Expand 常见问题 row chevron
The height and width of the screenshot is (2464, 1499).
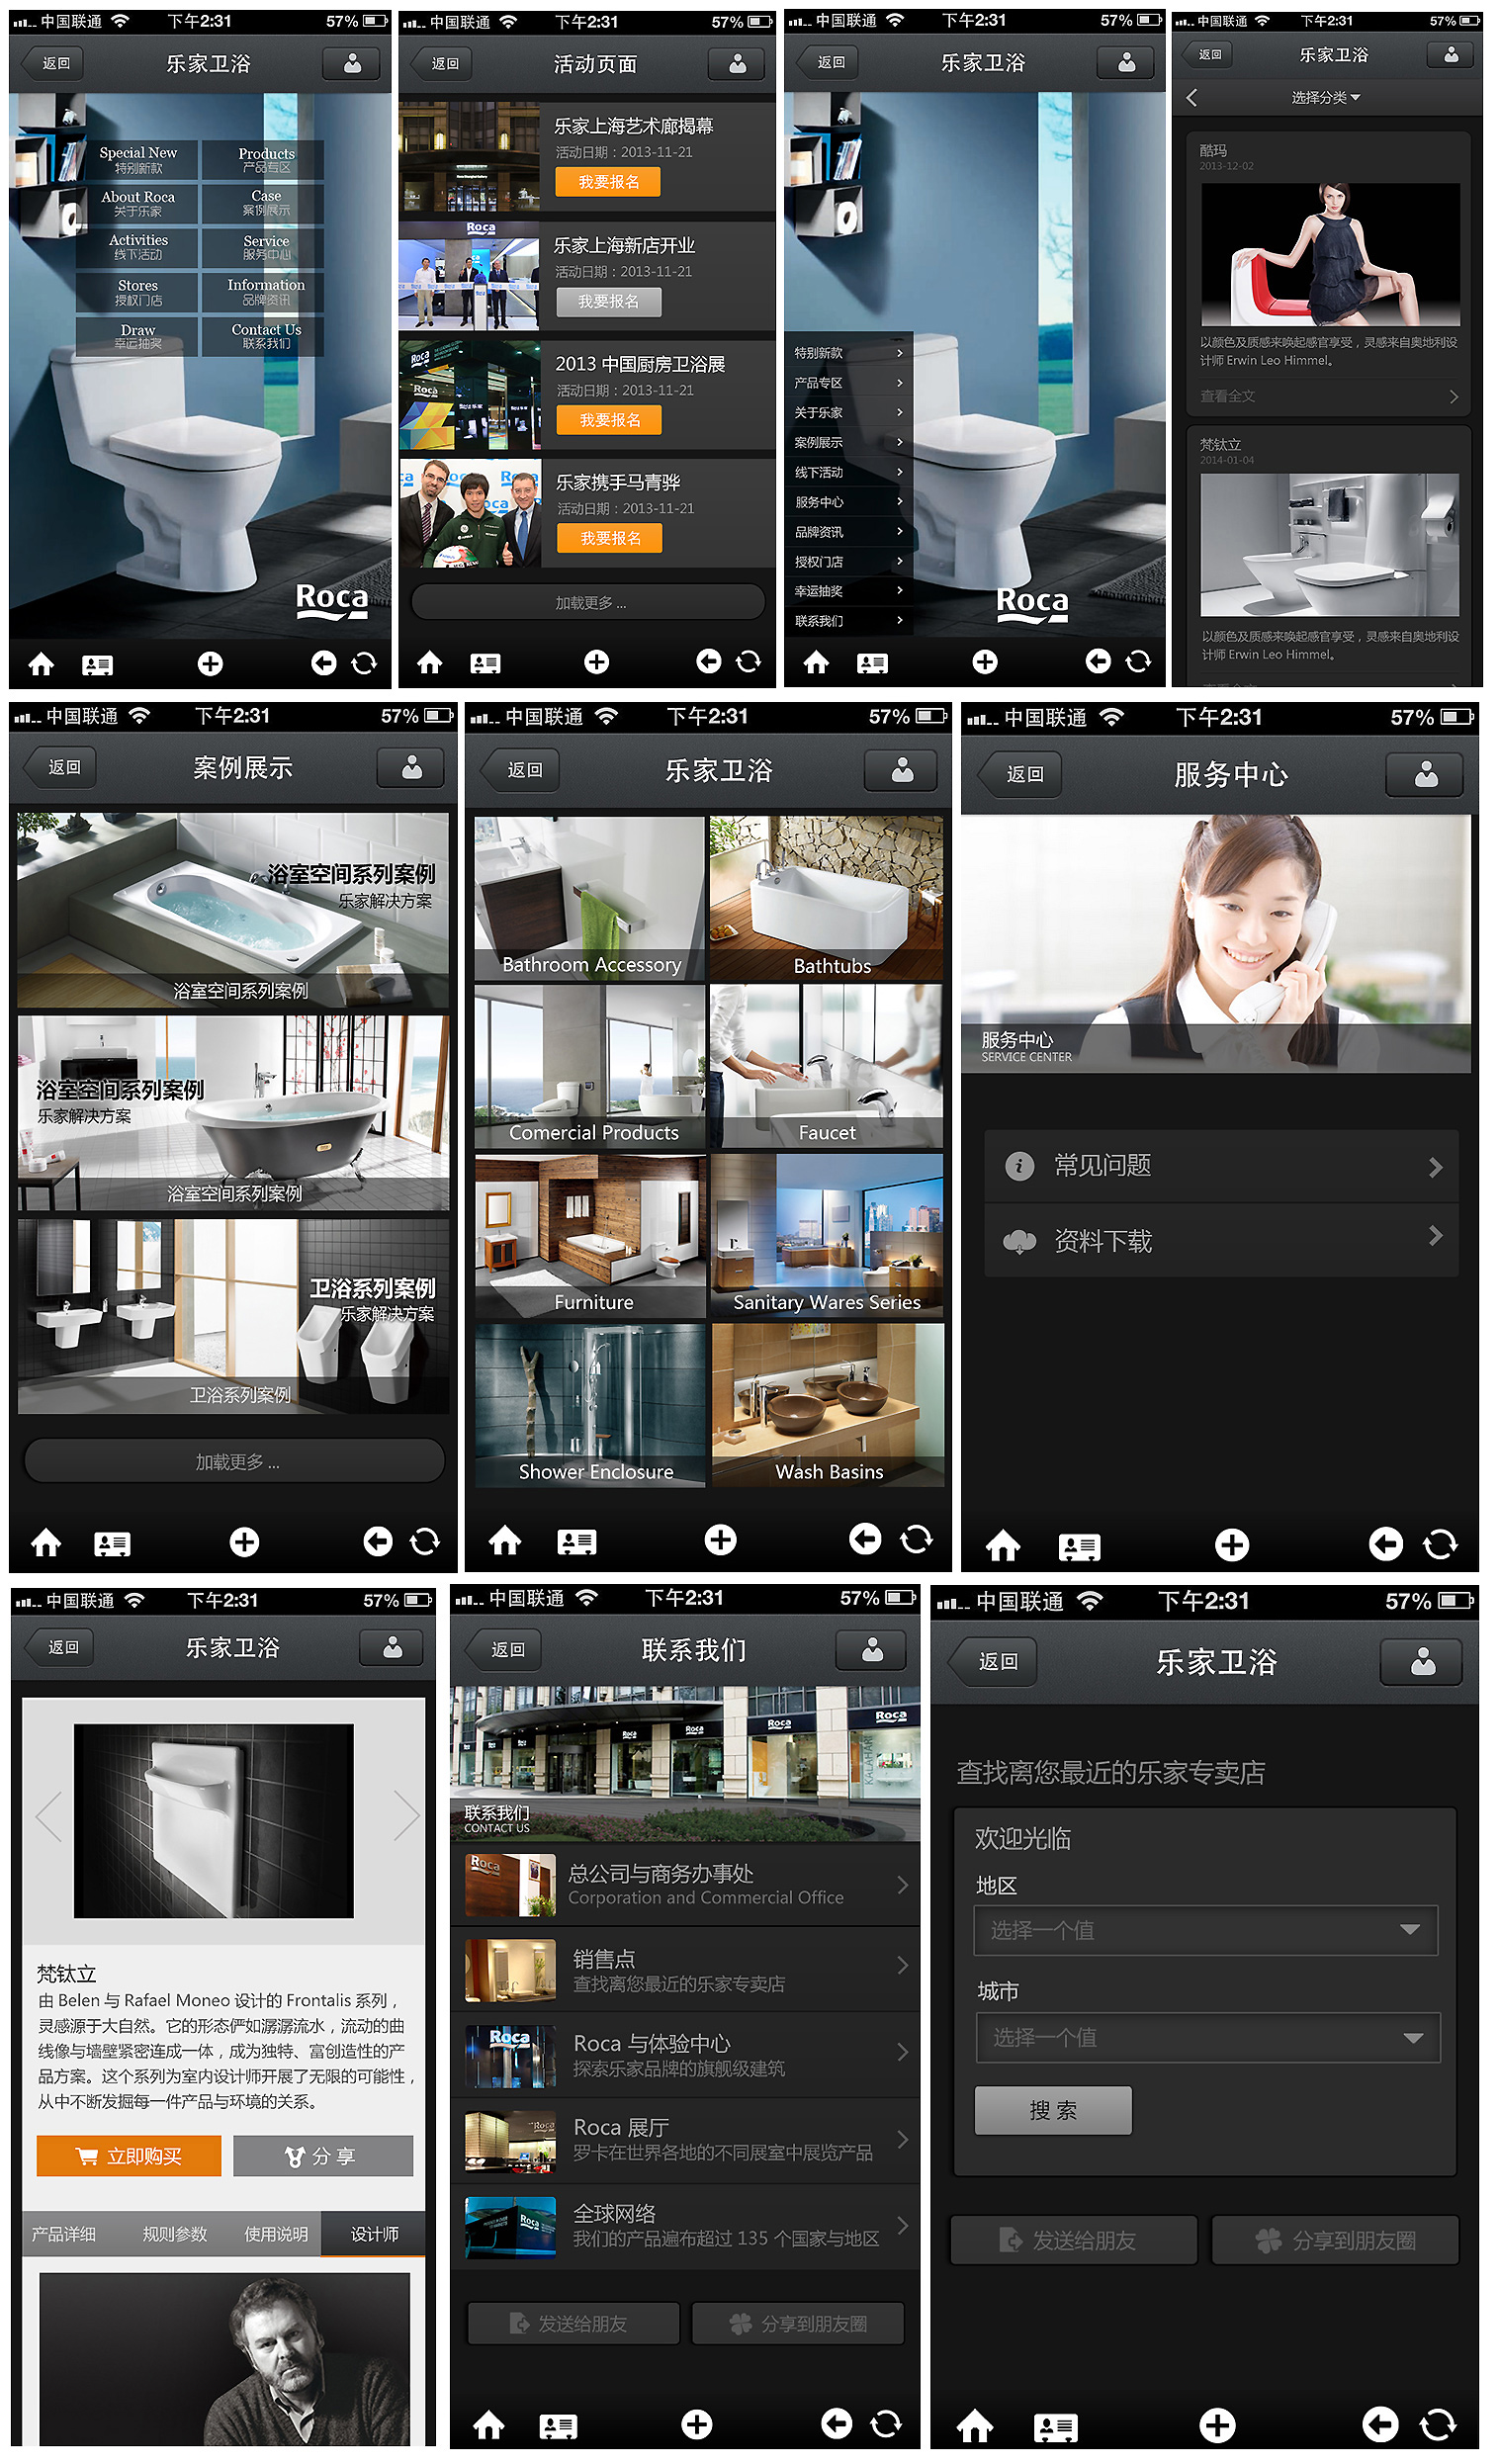coord(1435,1167)
